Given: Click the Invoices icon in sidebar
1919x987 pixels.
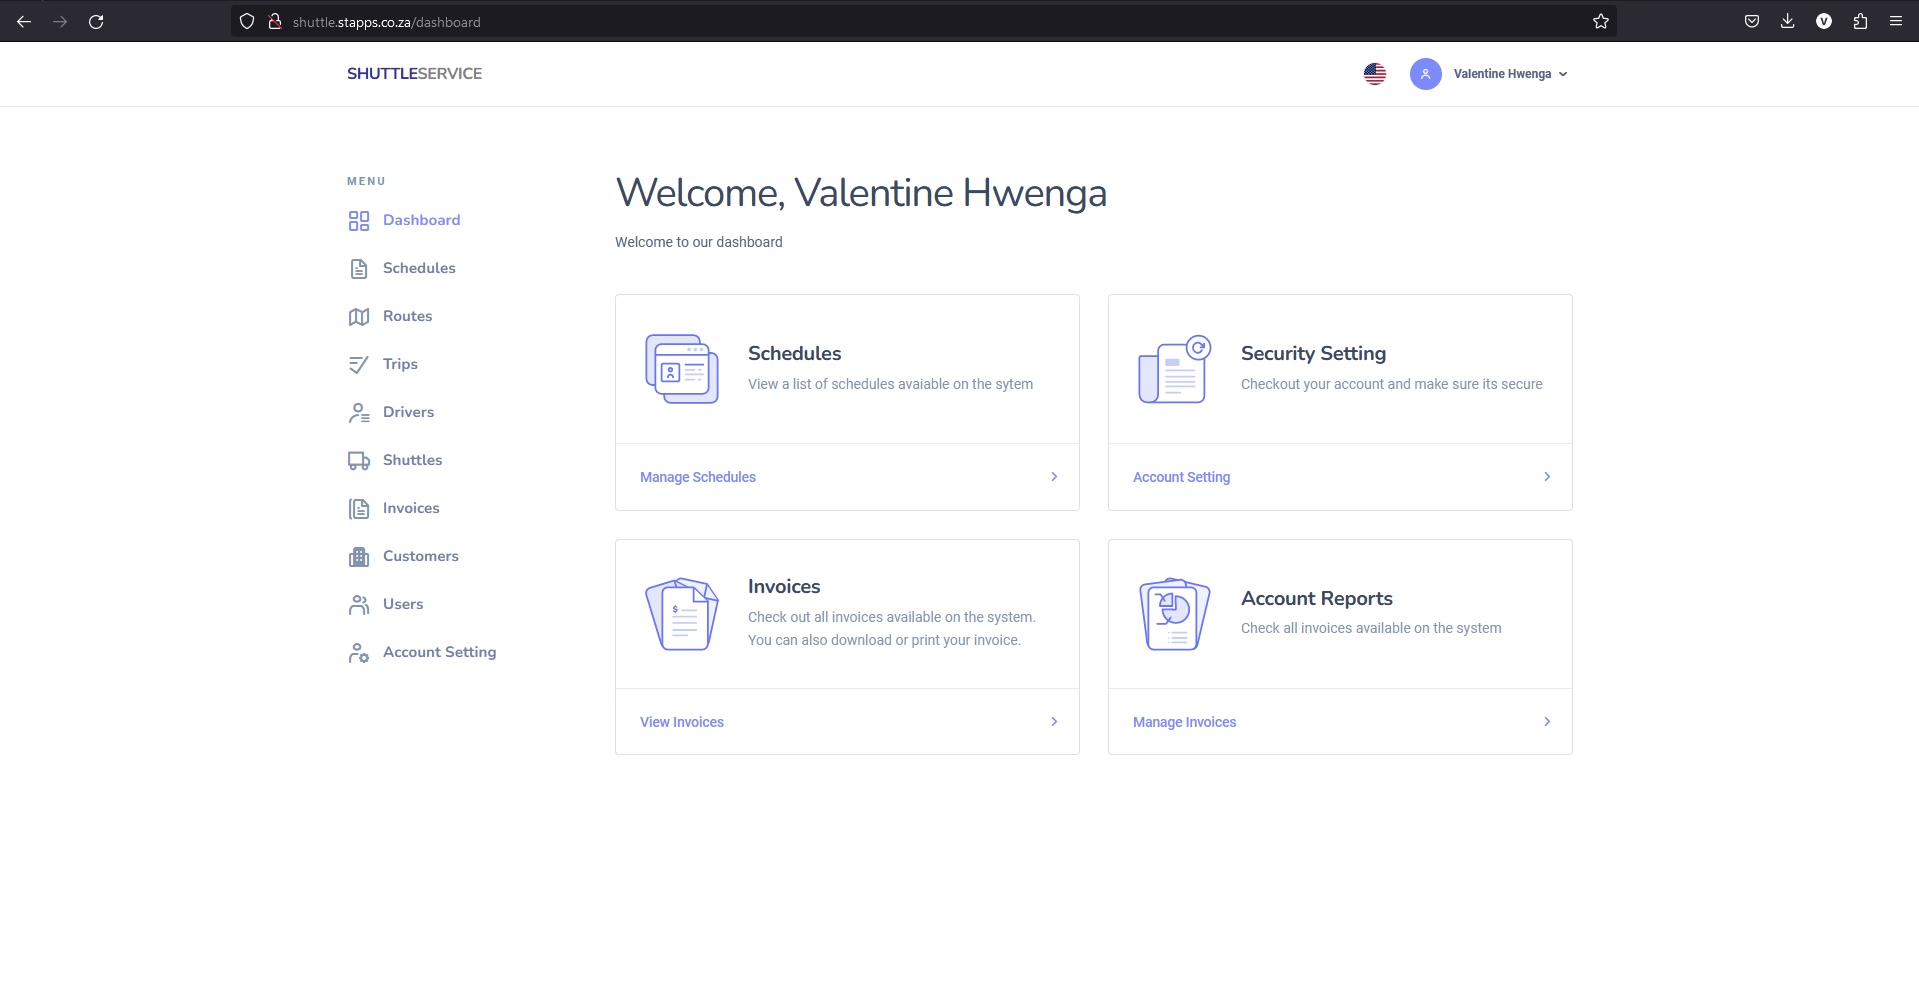Looking at the screenshot, I should (x=359, y=509).
